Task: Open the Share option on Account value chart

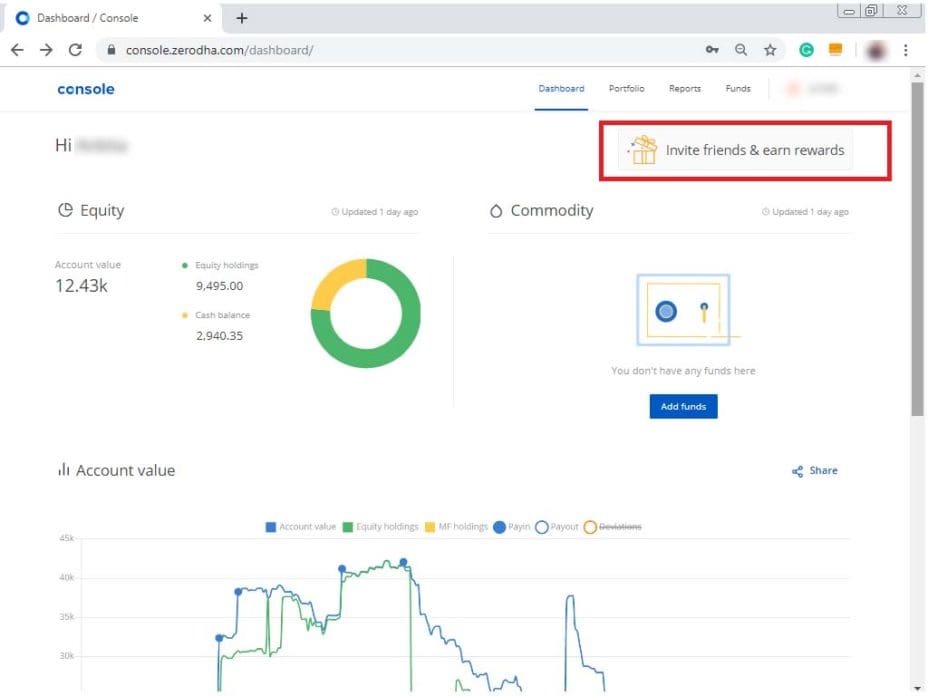Action: (x=815, y=471)
